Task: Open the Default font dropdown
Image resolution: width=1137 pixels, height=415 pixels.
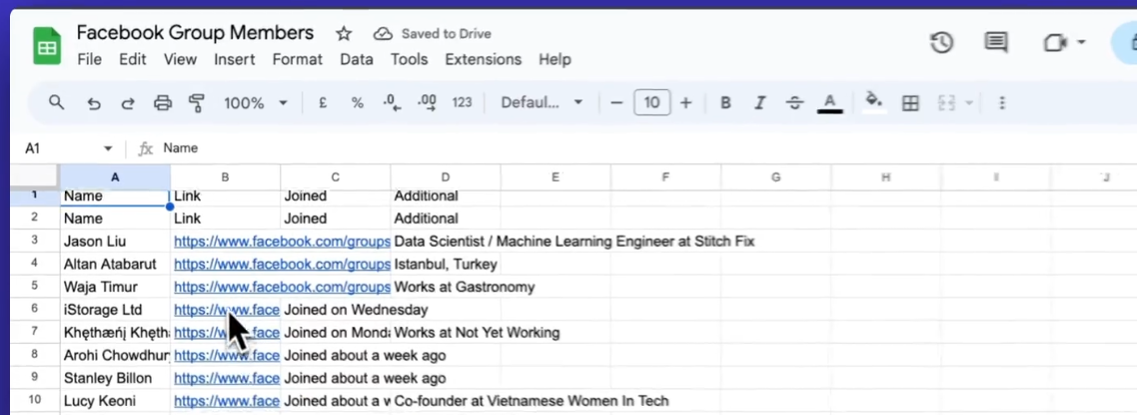Action: [542, 103]
